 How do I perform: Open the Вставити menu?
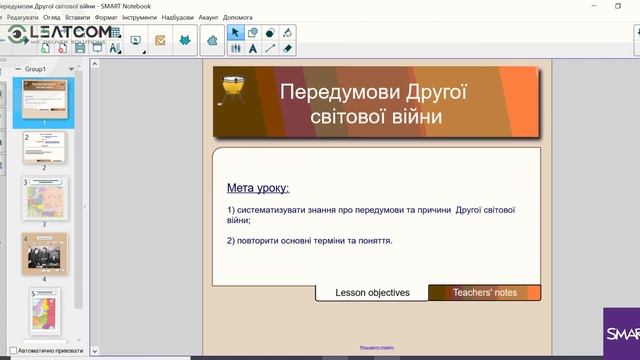[x=78, y=18]
